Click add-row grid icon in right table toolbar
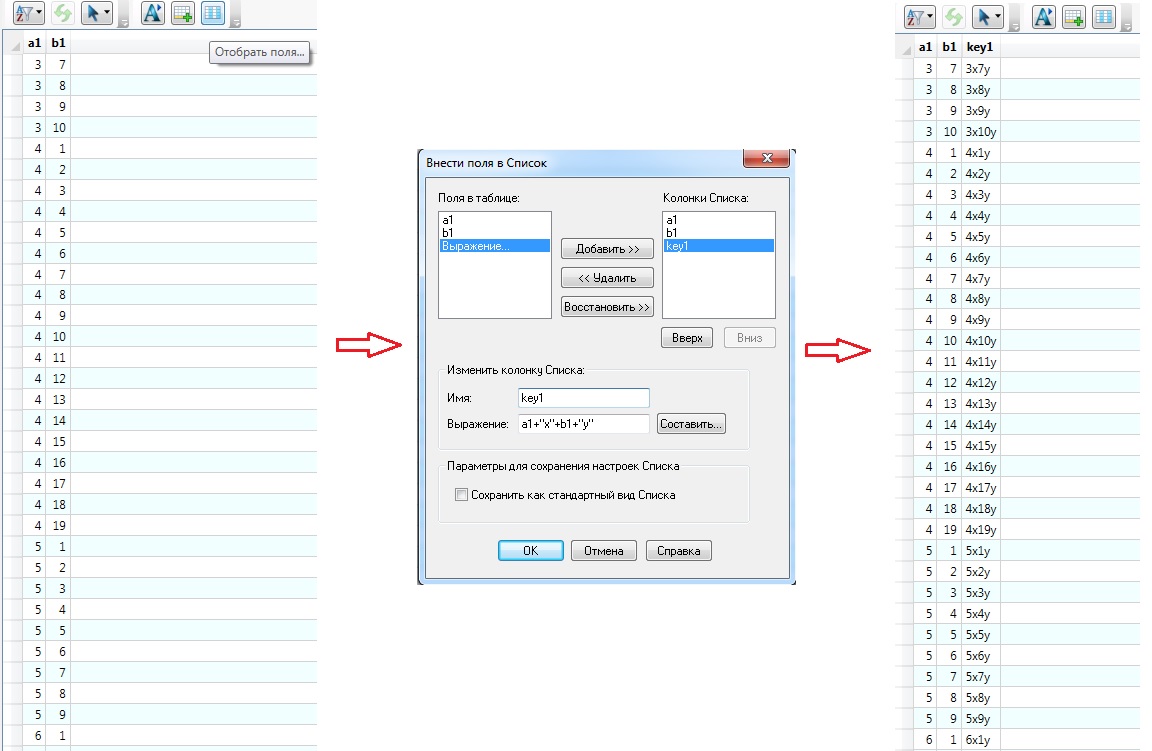This screenshot has width=1152, height=751. pyautogui.click(x=1073, y=17)
